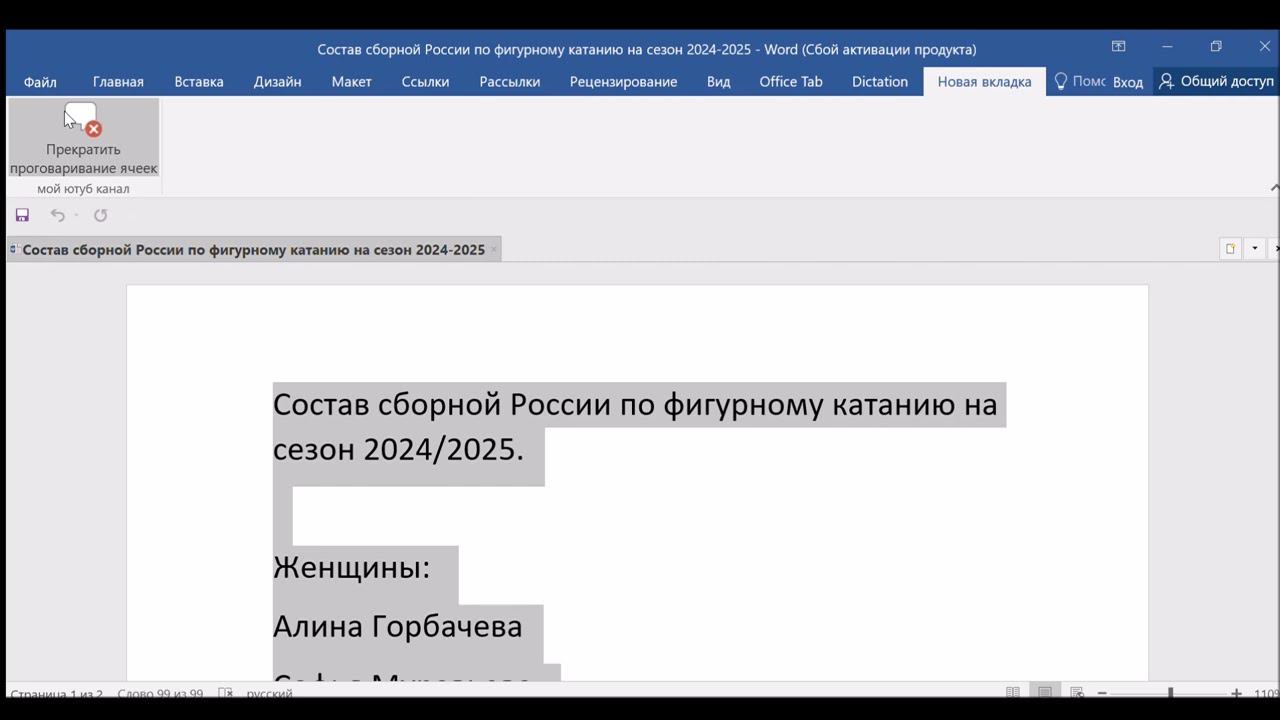Click the name Алина Горбачева

pyautogui.click(x=397, y=626)
